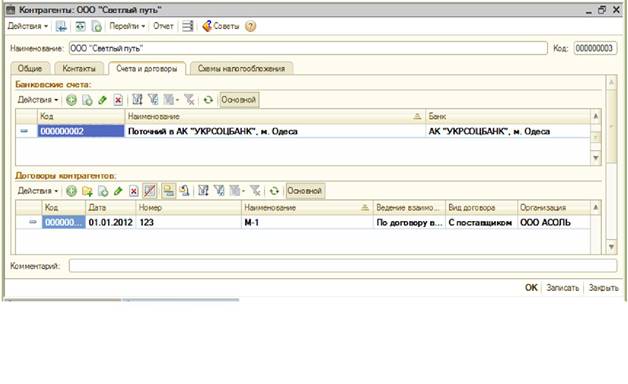Click filter funnel icon in bank accounts toolbar
Screen dimensions: 628x384
pyautogui.click(x=153, y=100)
